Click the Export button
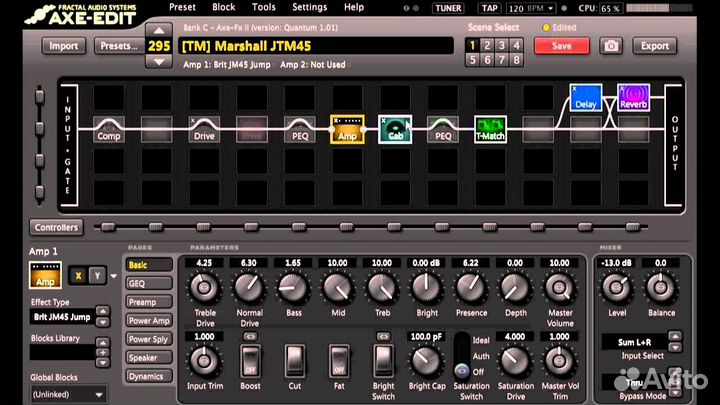Viewport: 720px width, 405px height. pyautogui.click(x=655, y=46)
